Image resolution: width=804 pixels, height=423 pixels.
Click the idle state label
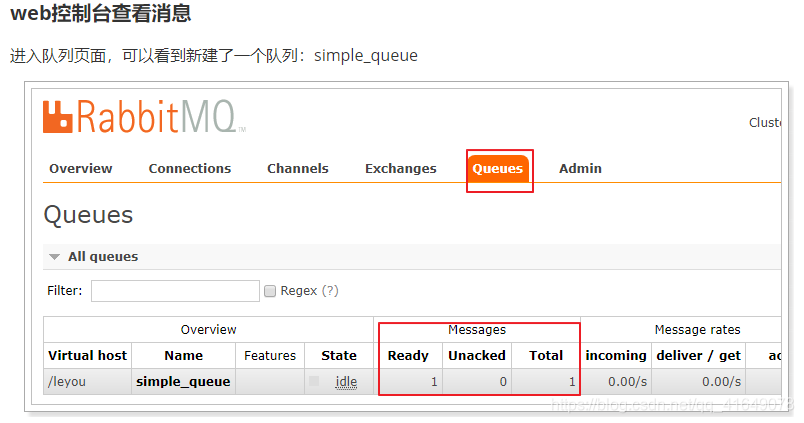(346, 382)
